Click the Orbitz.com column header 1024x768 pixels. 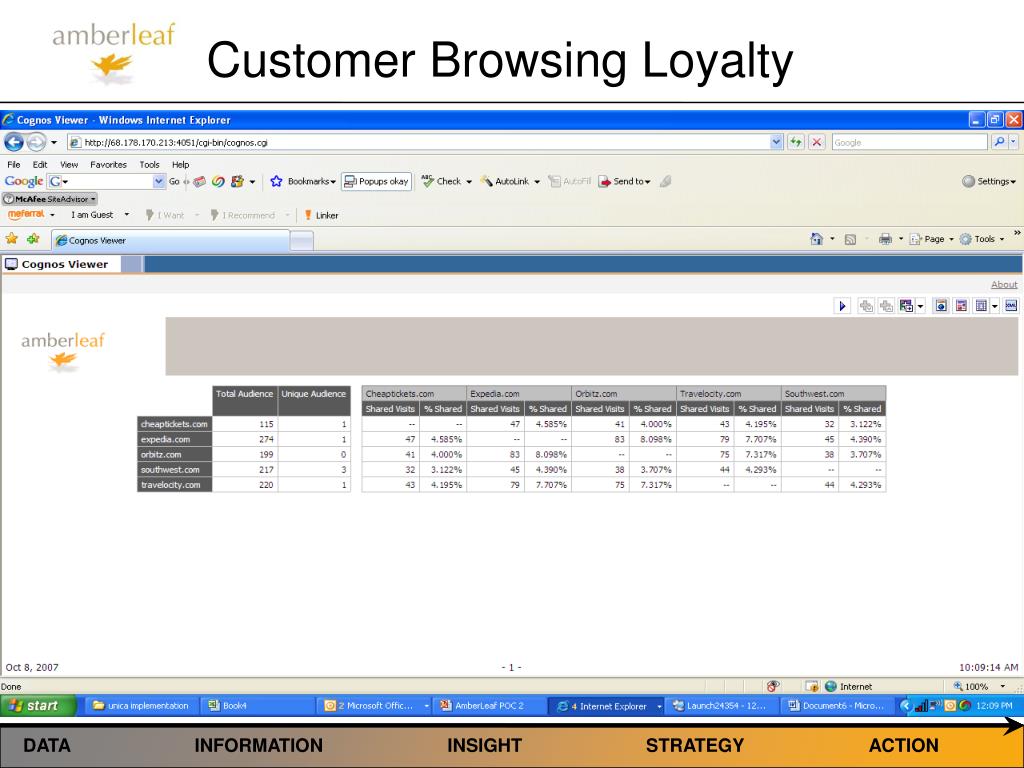tap(624, 393)
